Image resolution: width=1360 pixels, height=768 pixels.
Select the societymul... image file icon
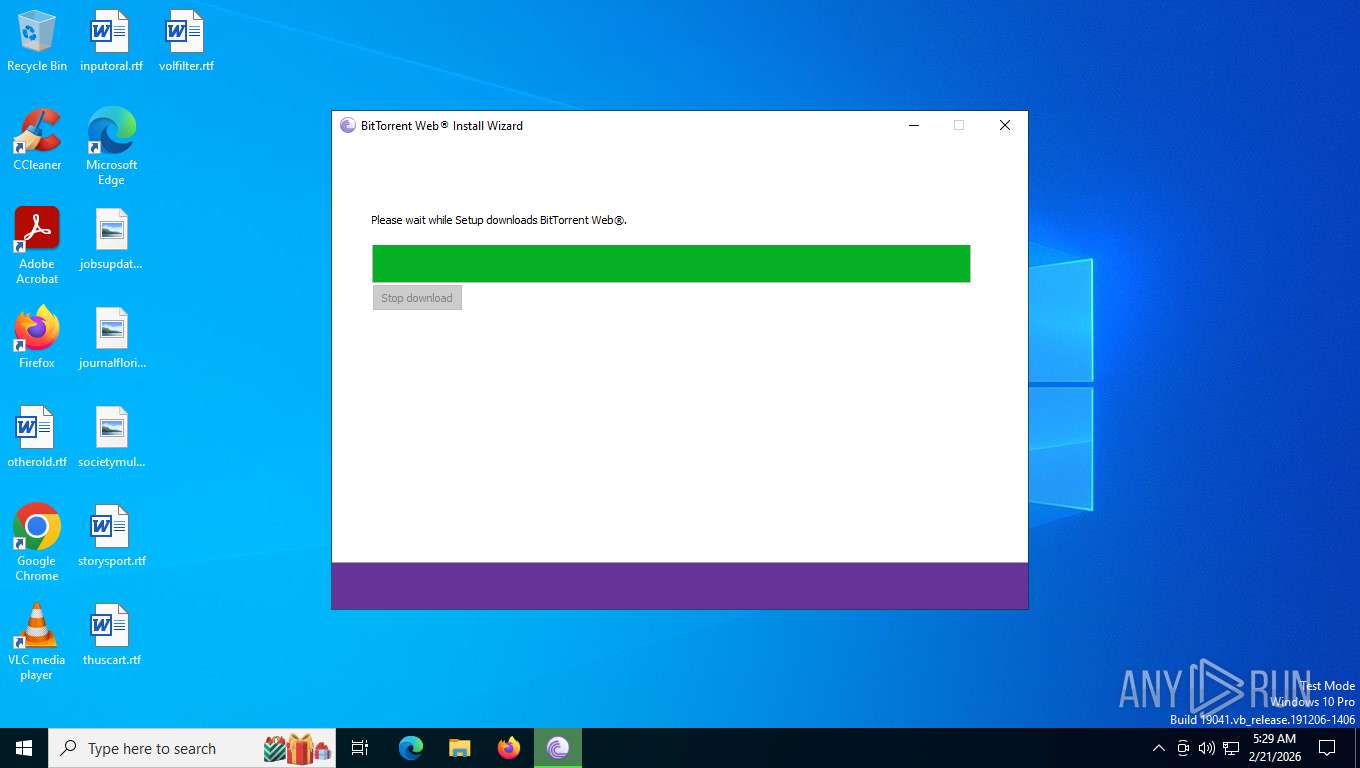point(111,437)
